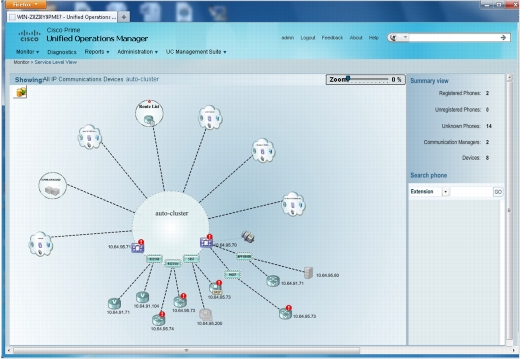Screen dimensions: 521x361
Task: Open the Monitor dropdown menu
Action: (x=28, y=52)
